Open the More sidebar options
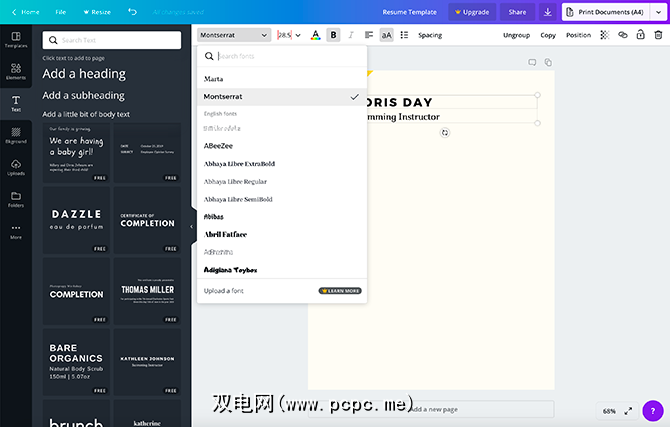Viewport: 670px width, 427px height. click(x=16, y=231)
